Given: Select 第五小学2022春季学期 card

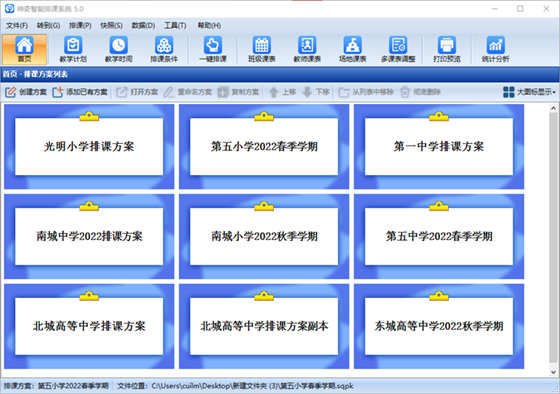Looking at the screenshot, I should tap(264, 146).
